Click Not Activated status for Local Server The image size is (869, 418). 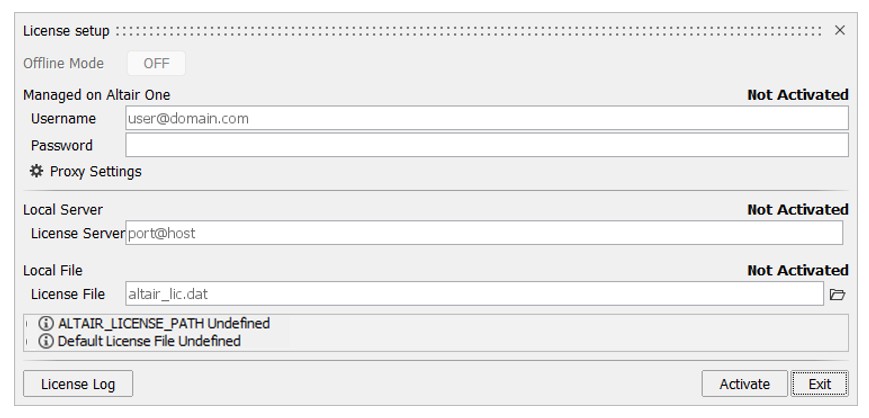[797, 210]
